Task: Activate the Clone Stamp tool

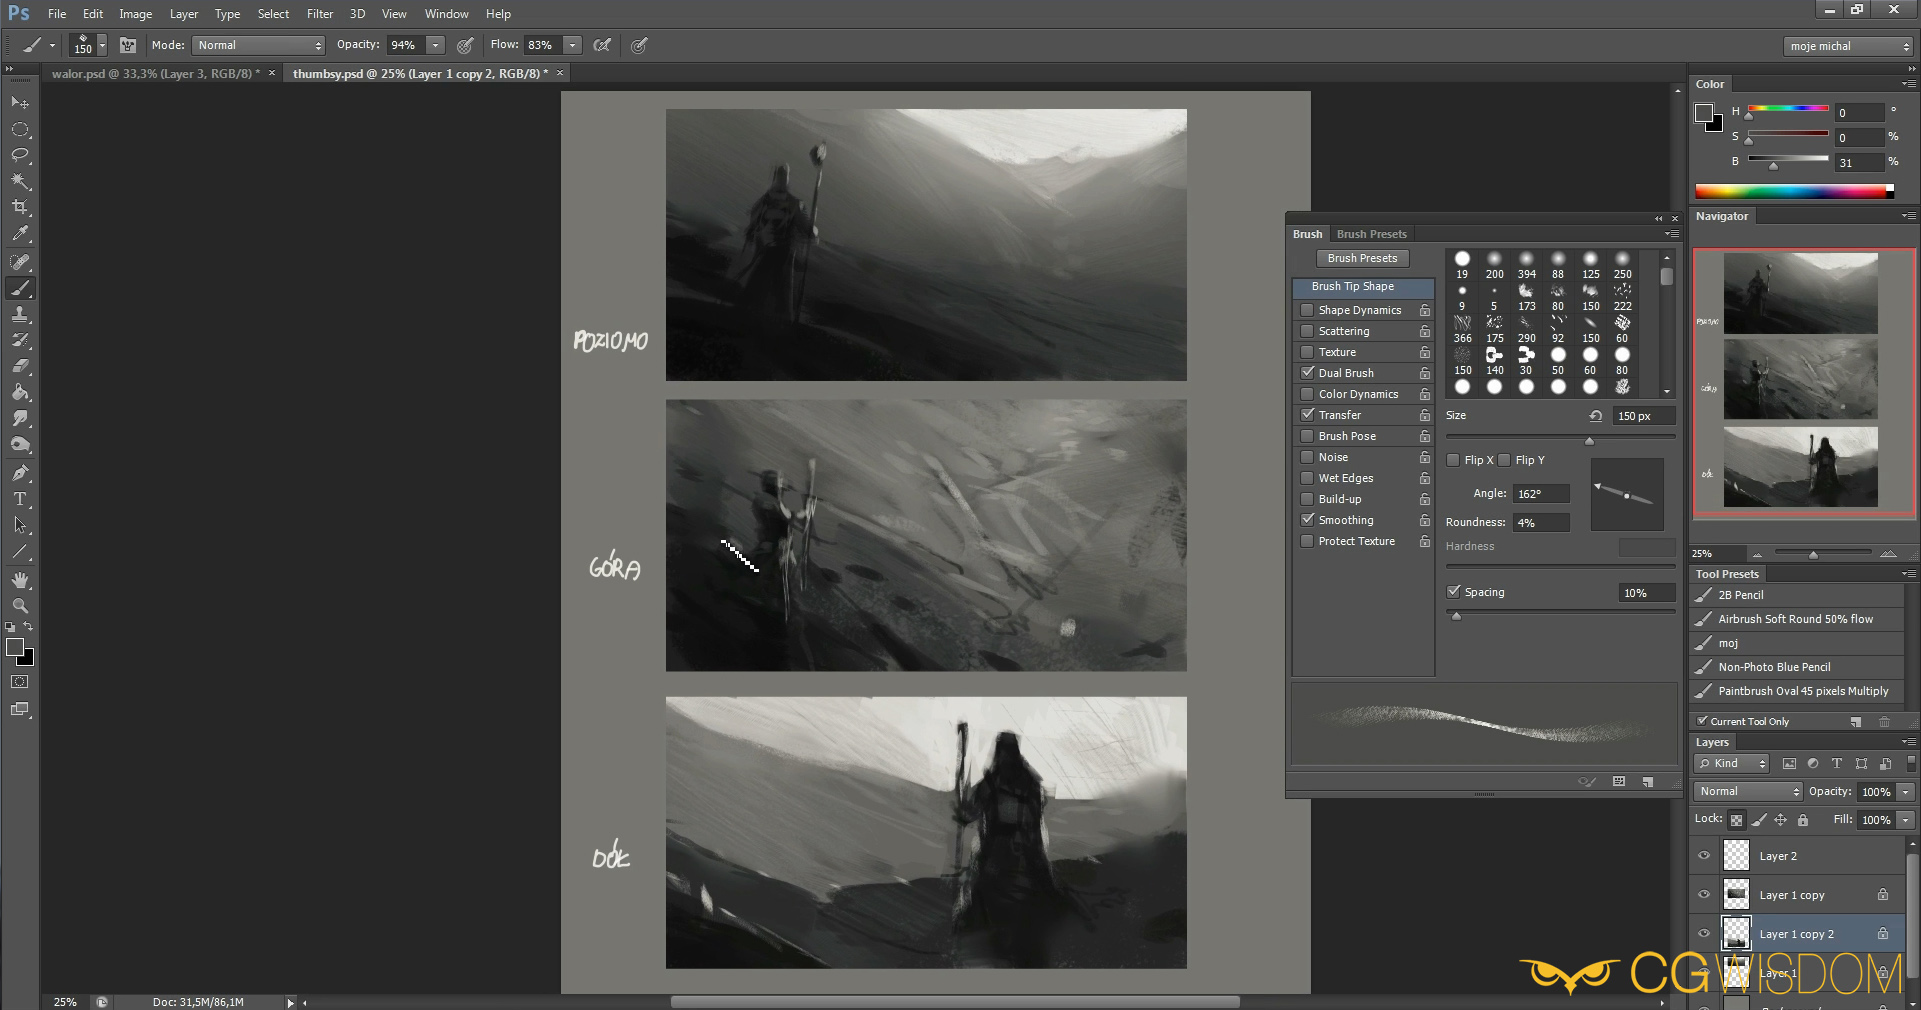Action: tap(20, 314)
